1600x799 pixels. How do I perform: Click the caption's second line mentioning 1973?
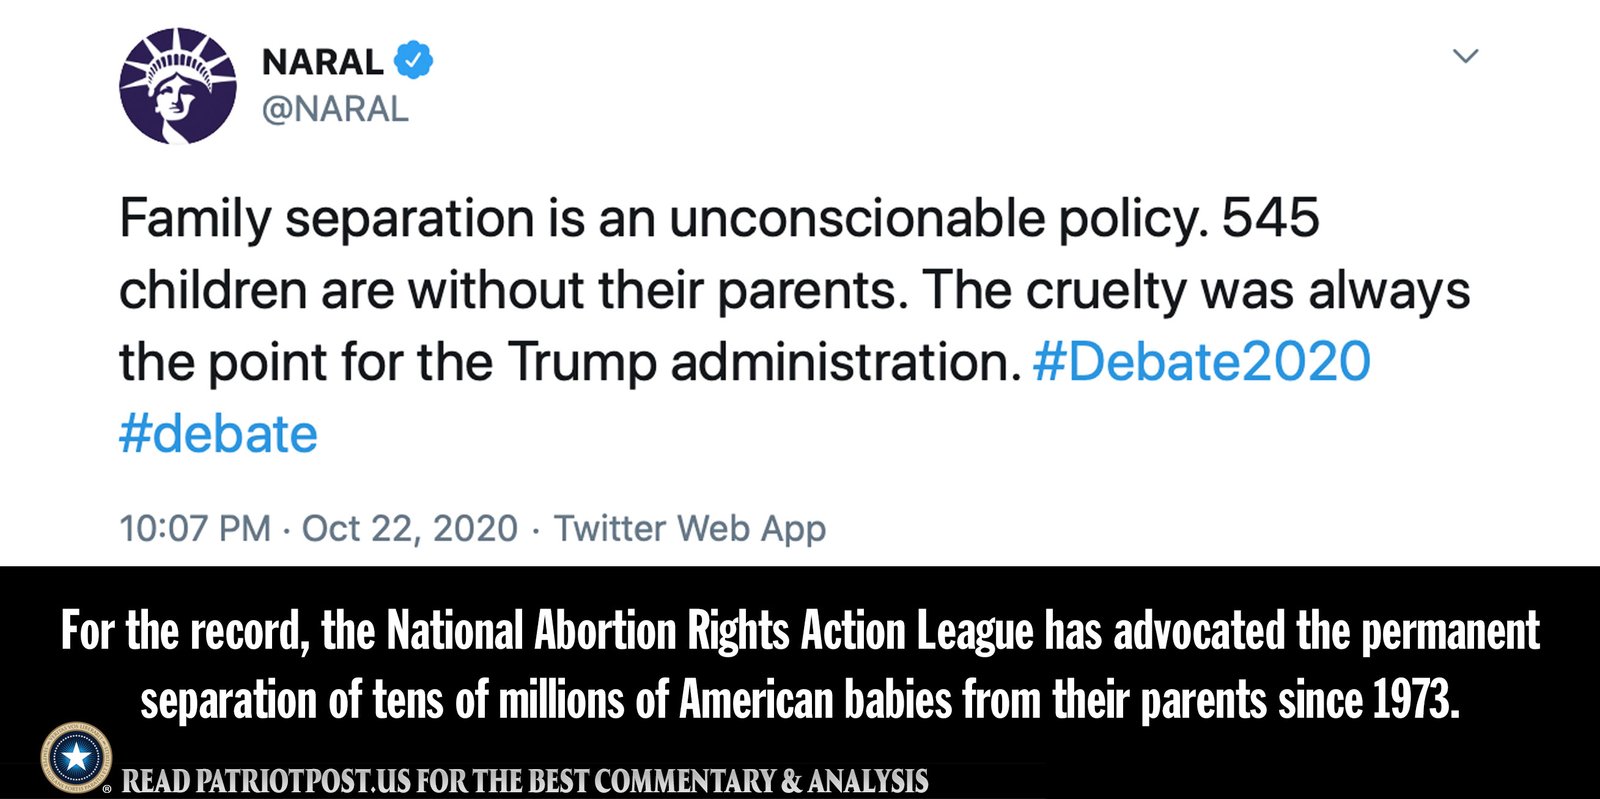click(800, 699)
